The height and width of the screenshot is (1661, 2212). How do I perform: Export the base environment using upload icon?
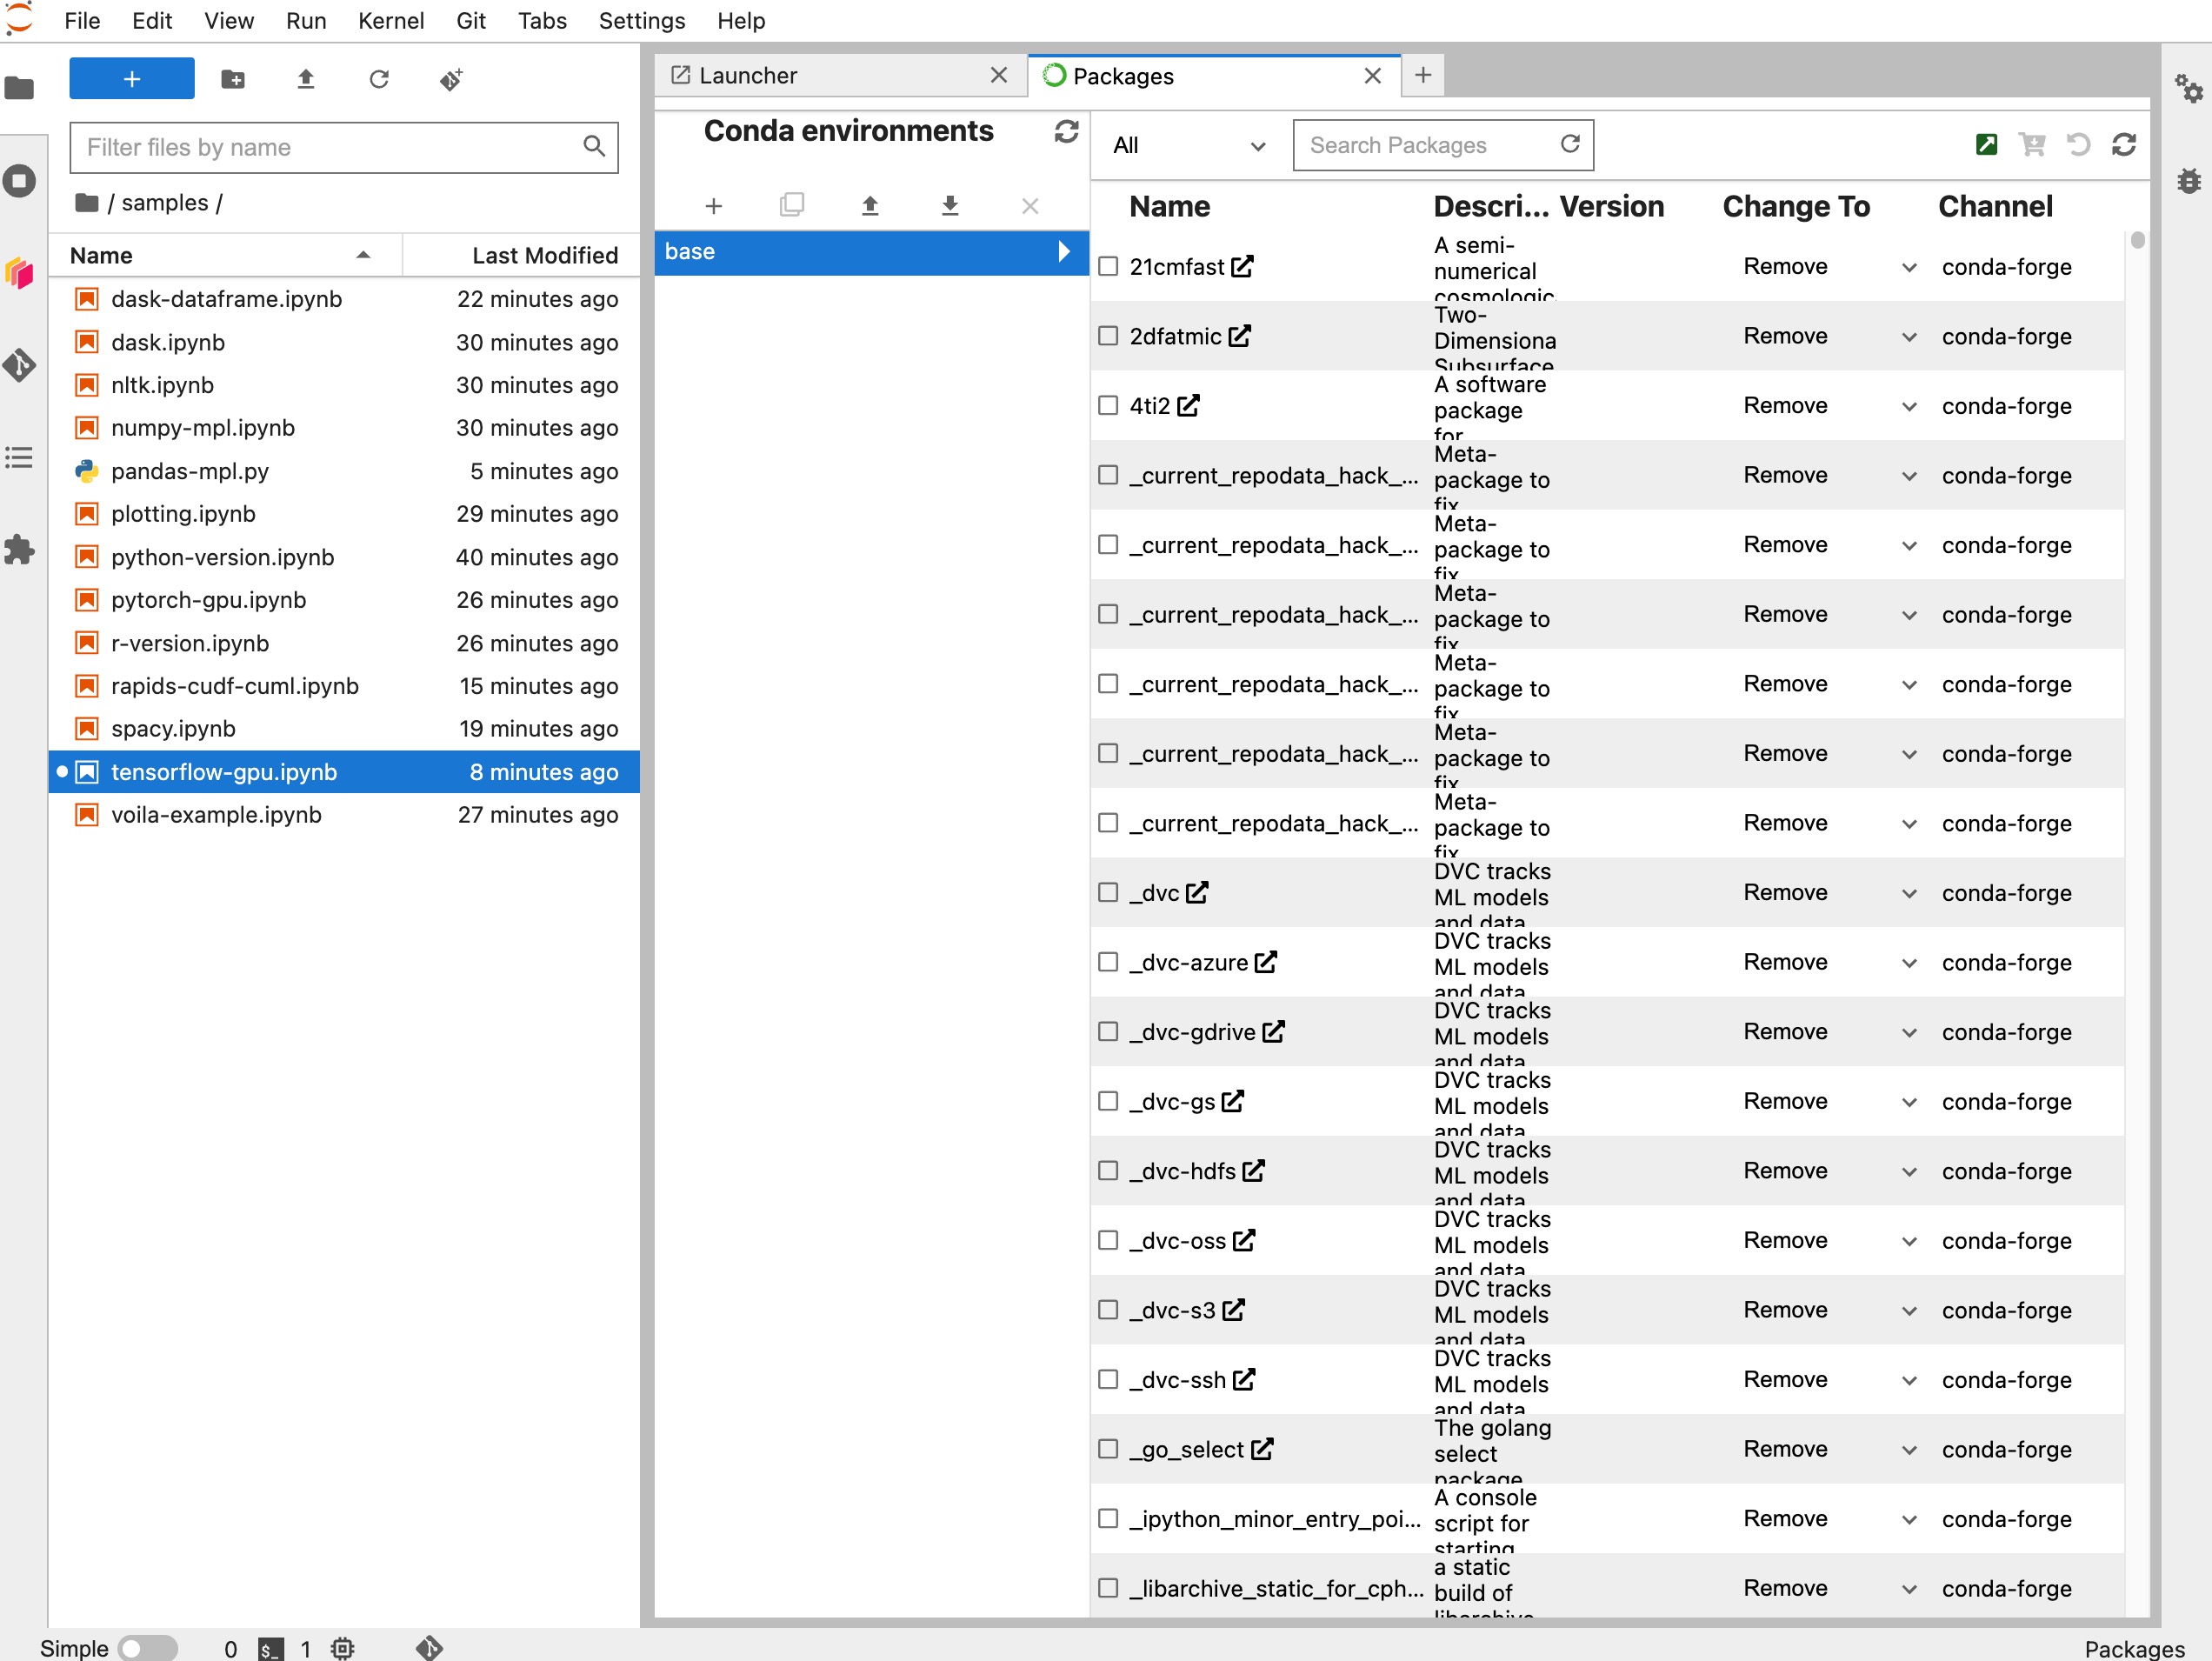tap(869, 205)
